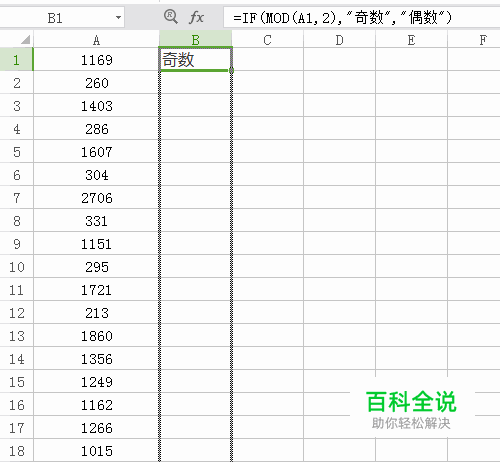Select column C header

pos(267,40)
